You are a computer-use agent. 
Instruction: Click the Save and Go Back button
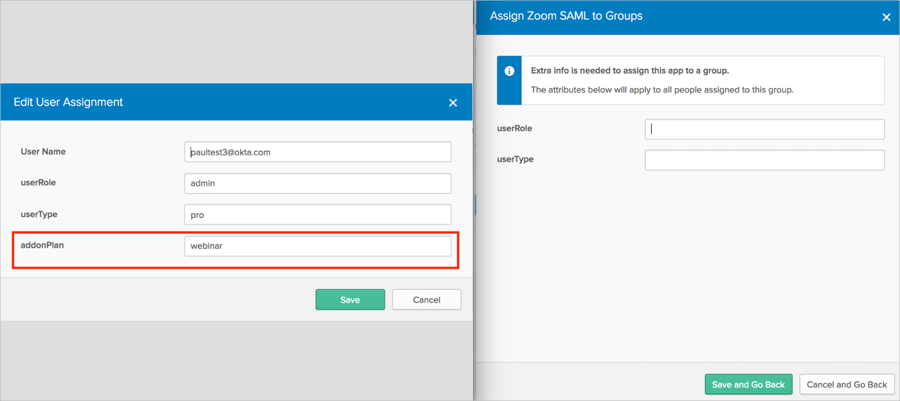[x=749, y=384]
